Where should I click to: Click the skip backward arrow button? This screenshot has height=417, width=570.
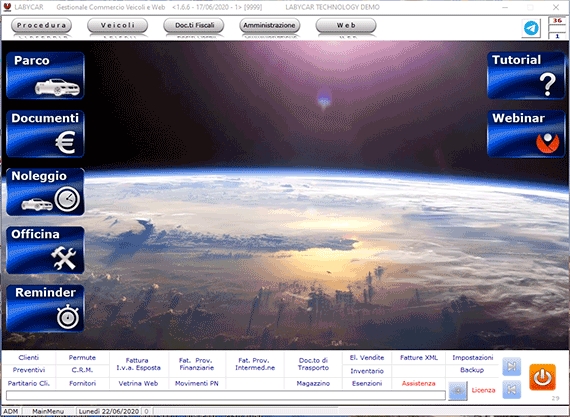(x=511, y=390)
